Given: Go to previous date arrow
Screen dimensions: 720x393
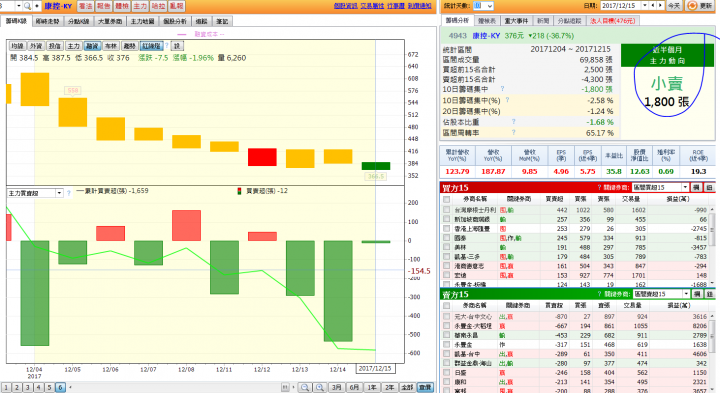Looking at the screenshot, I should pos(652,6).
